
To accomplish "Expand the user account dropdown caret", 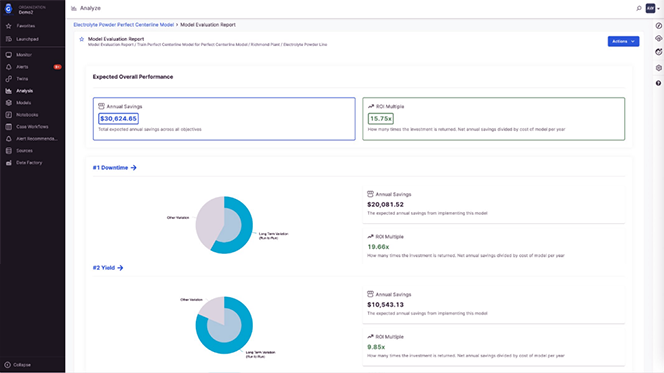I will point(658,8).
